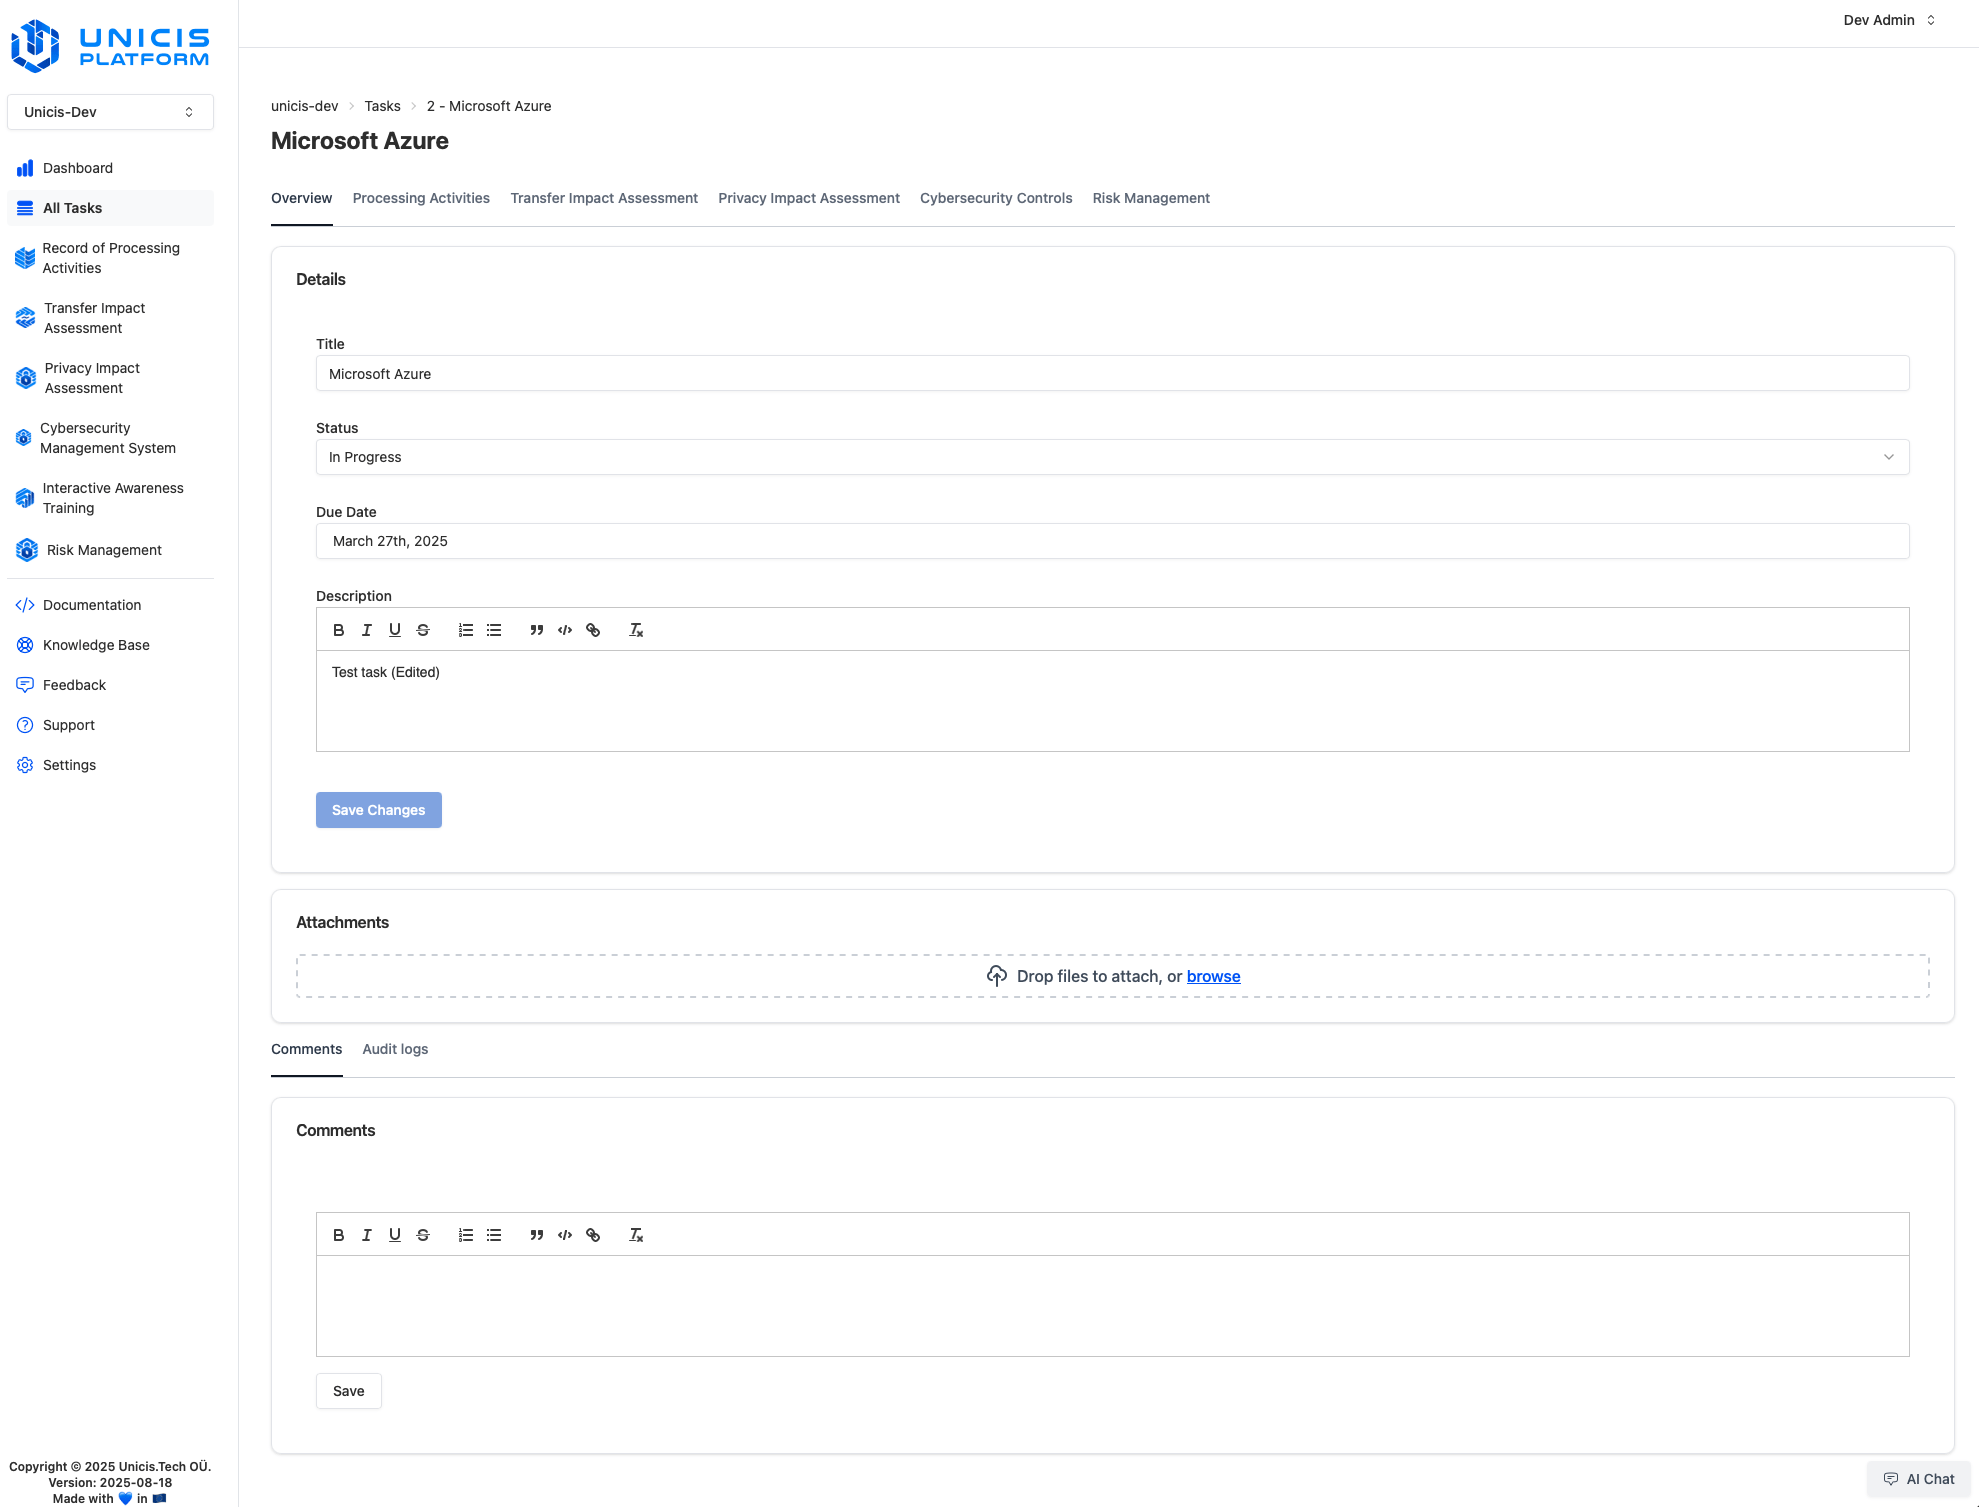Screen dimensions: 1979x1507
Task: Expand the Unicis-Dev team selector
Action: [x=110, y=112]
